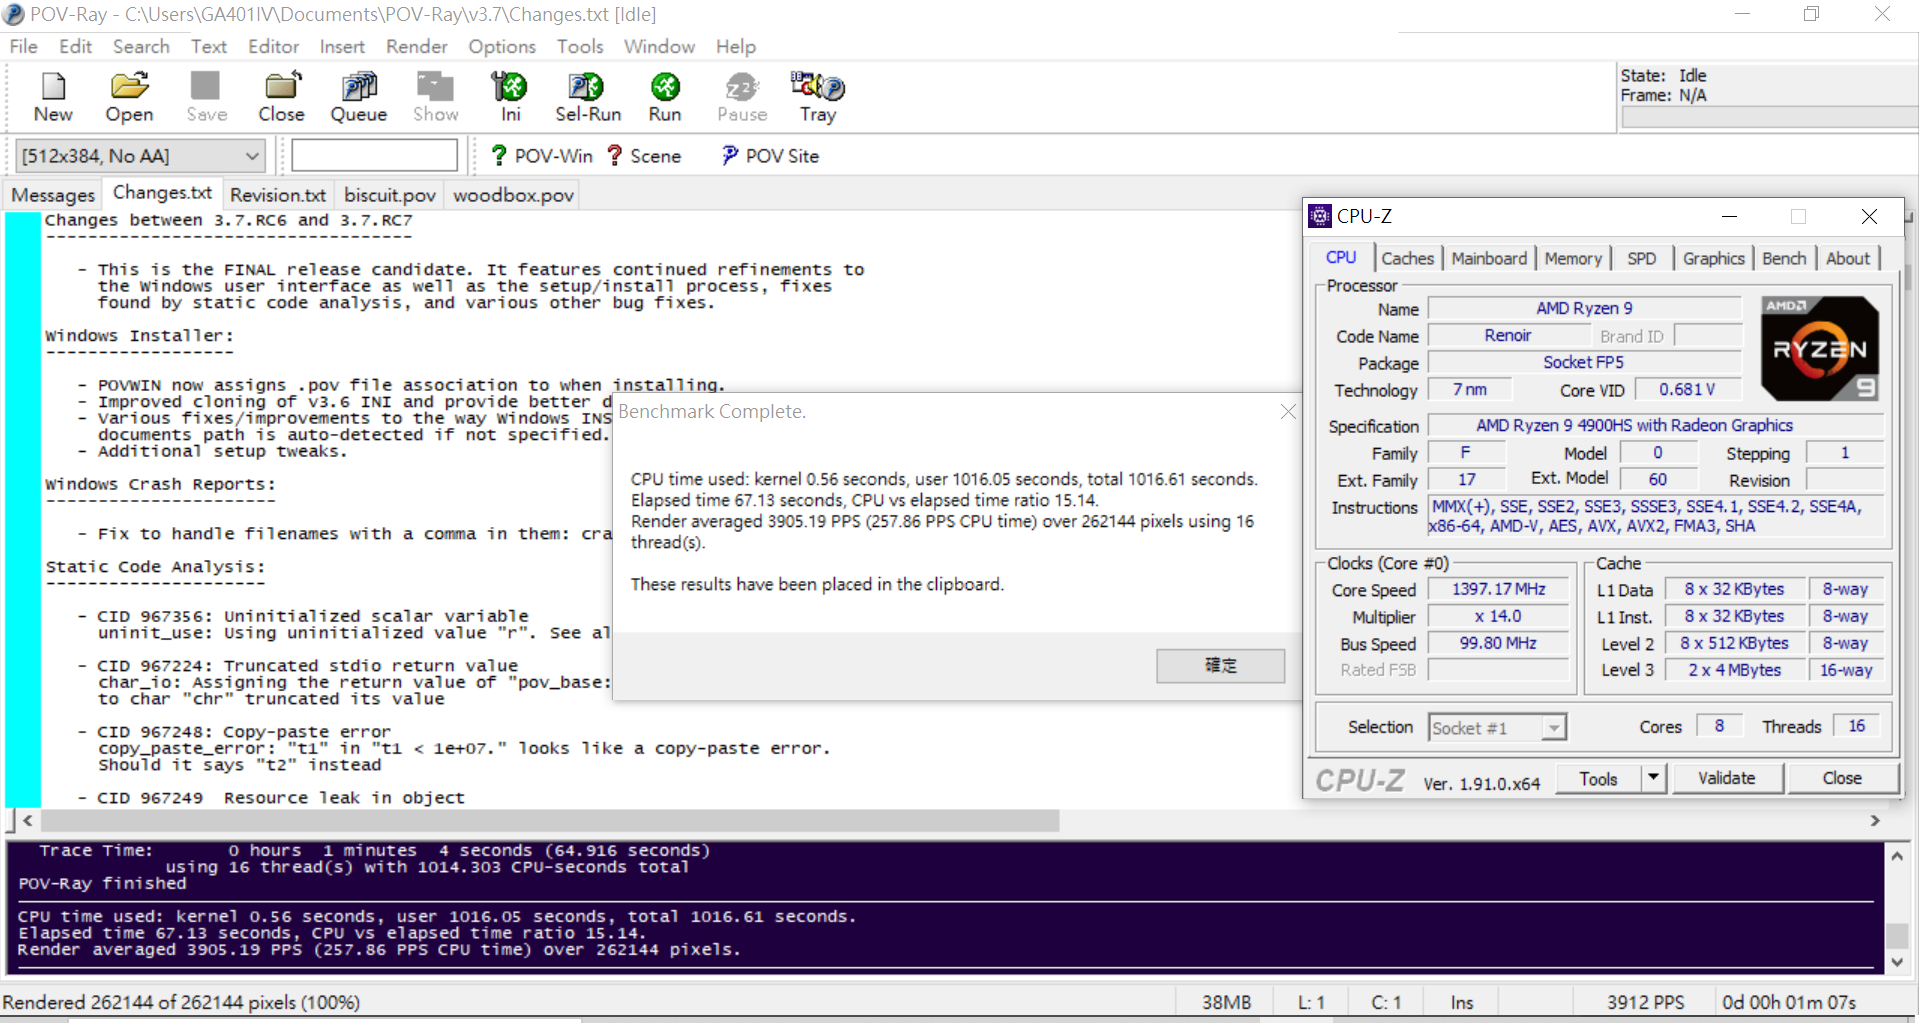
Task: Switch to Caches tab in CPU-Z
Action: 1407,258
